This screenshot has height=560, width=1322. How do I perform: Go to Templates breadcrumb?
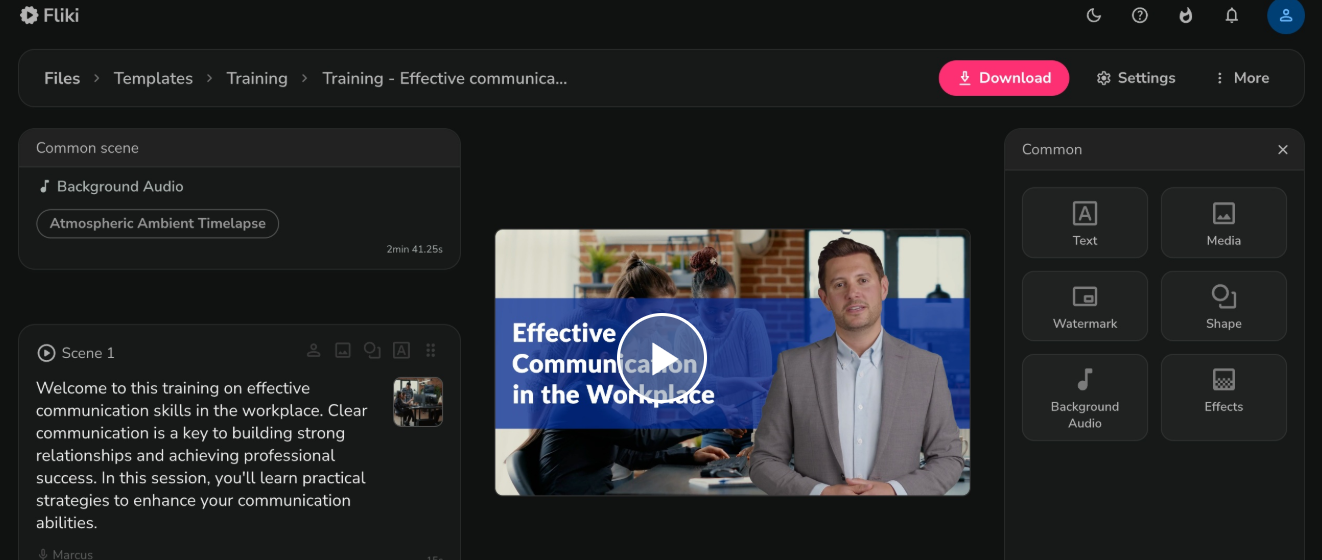point(153,78)
